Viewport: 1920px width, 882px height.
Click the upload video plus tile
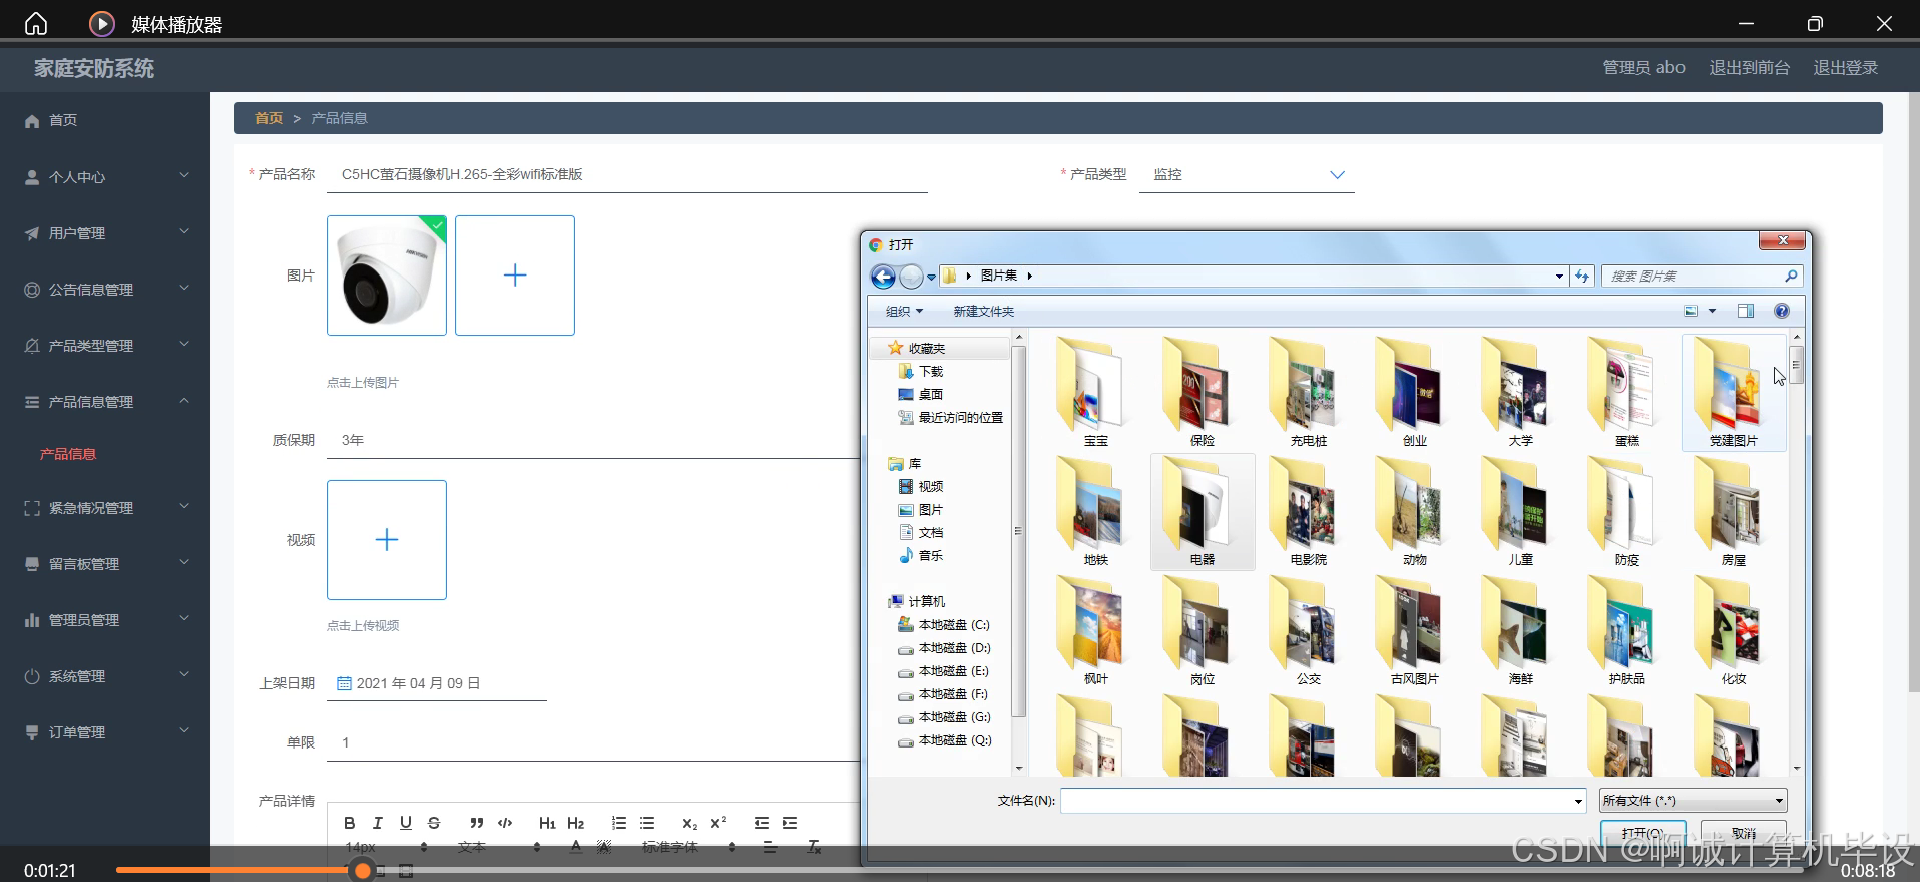[x=387, y=540]
